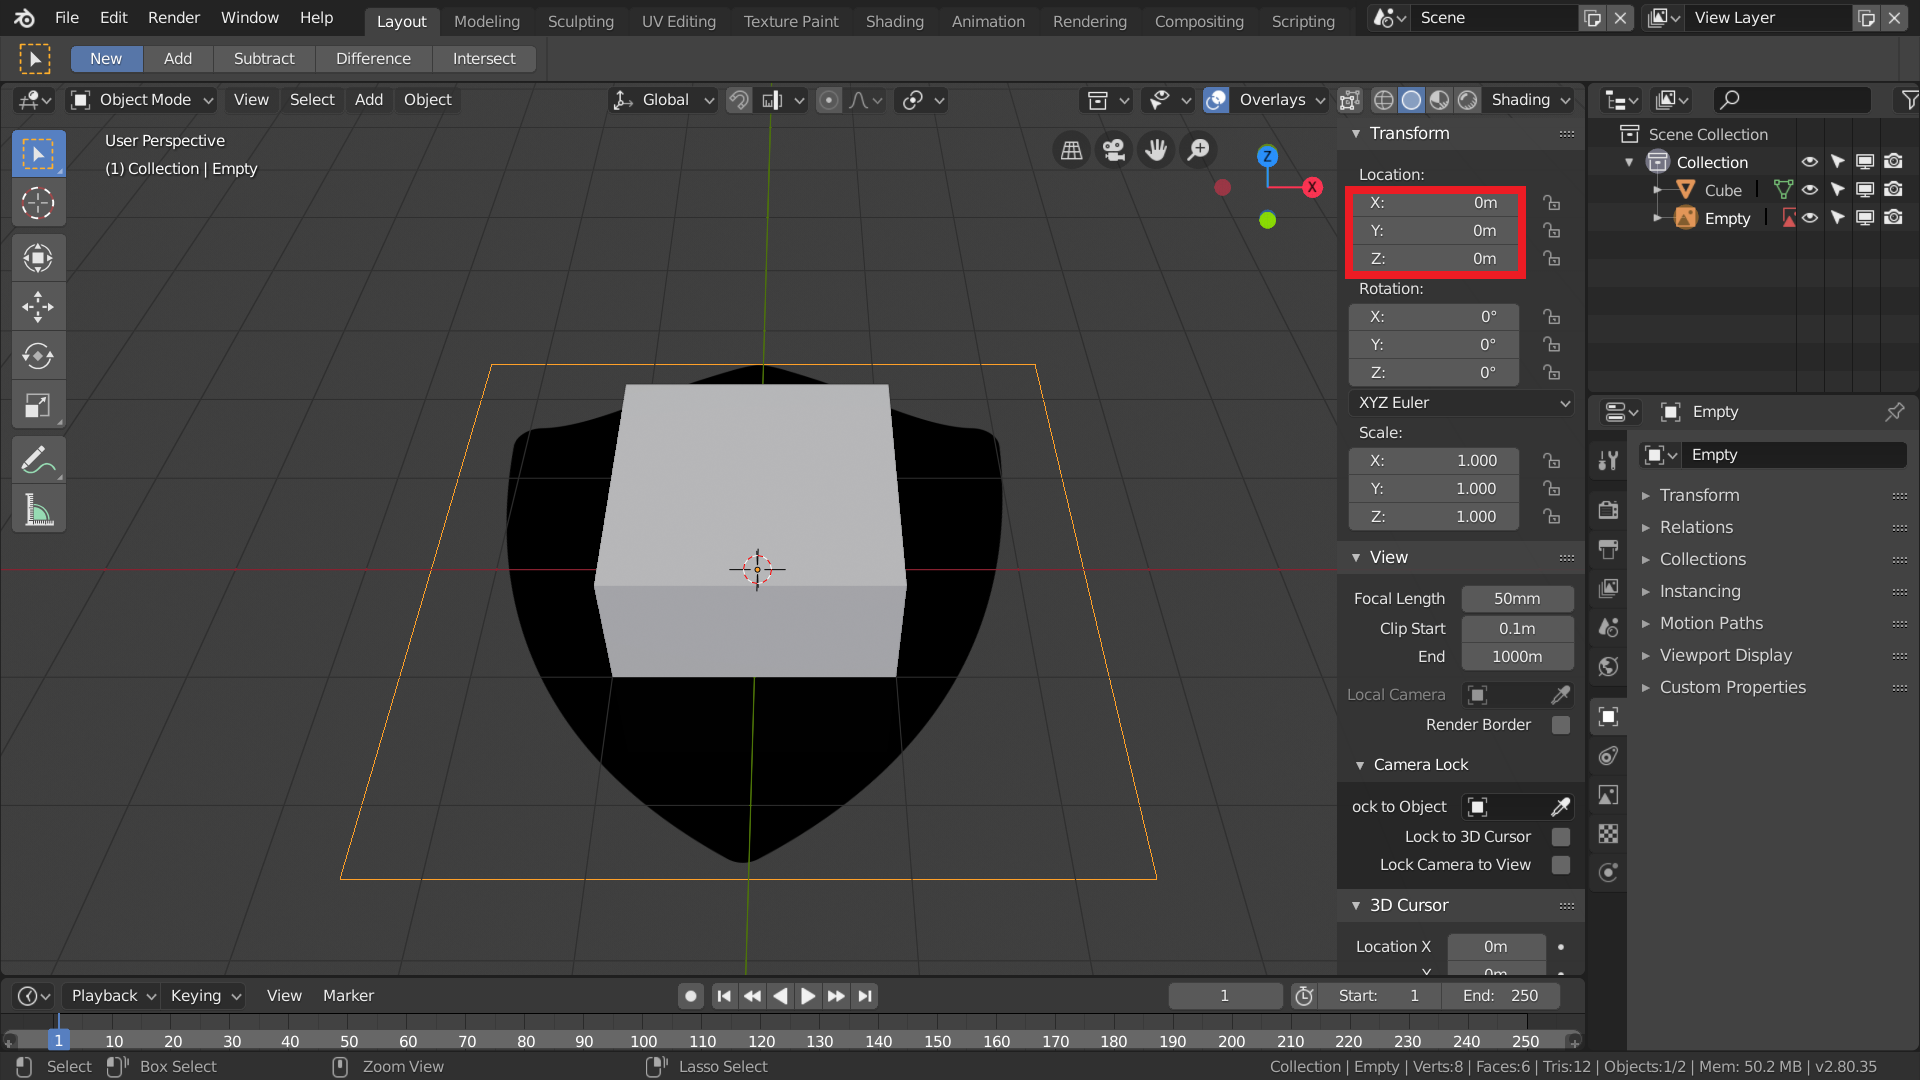Switch to camera view icon

click(1113, 150)
